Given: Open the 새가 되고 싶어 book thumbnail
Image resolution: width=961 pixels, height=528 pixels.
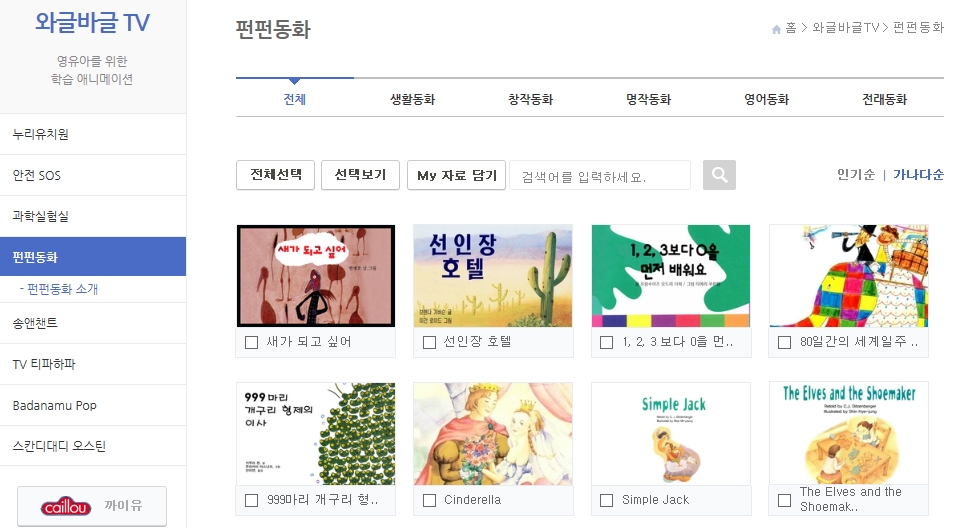Looking at the screenshot, I should click(x=316, y=276).
